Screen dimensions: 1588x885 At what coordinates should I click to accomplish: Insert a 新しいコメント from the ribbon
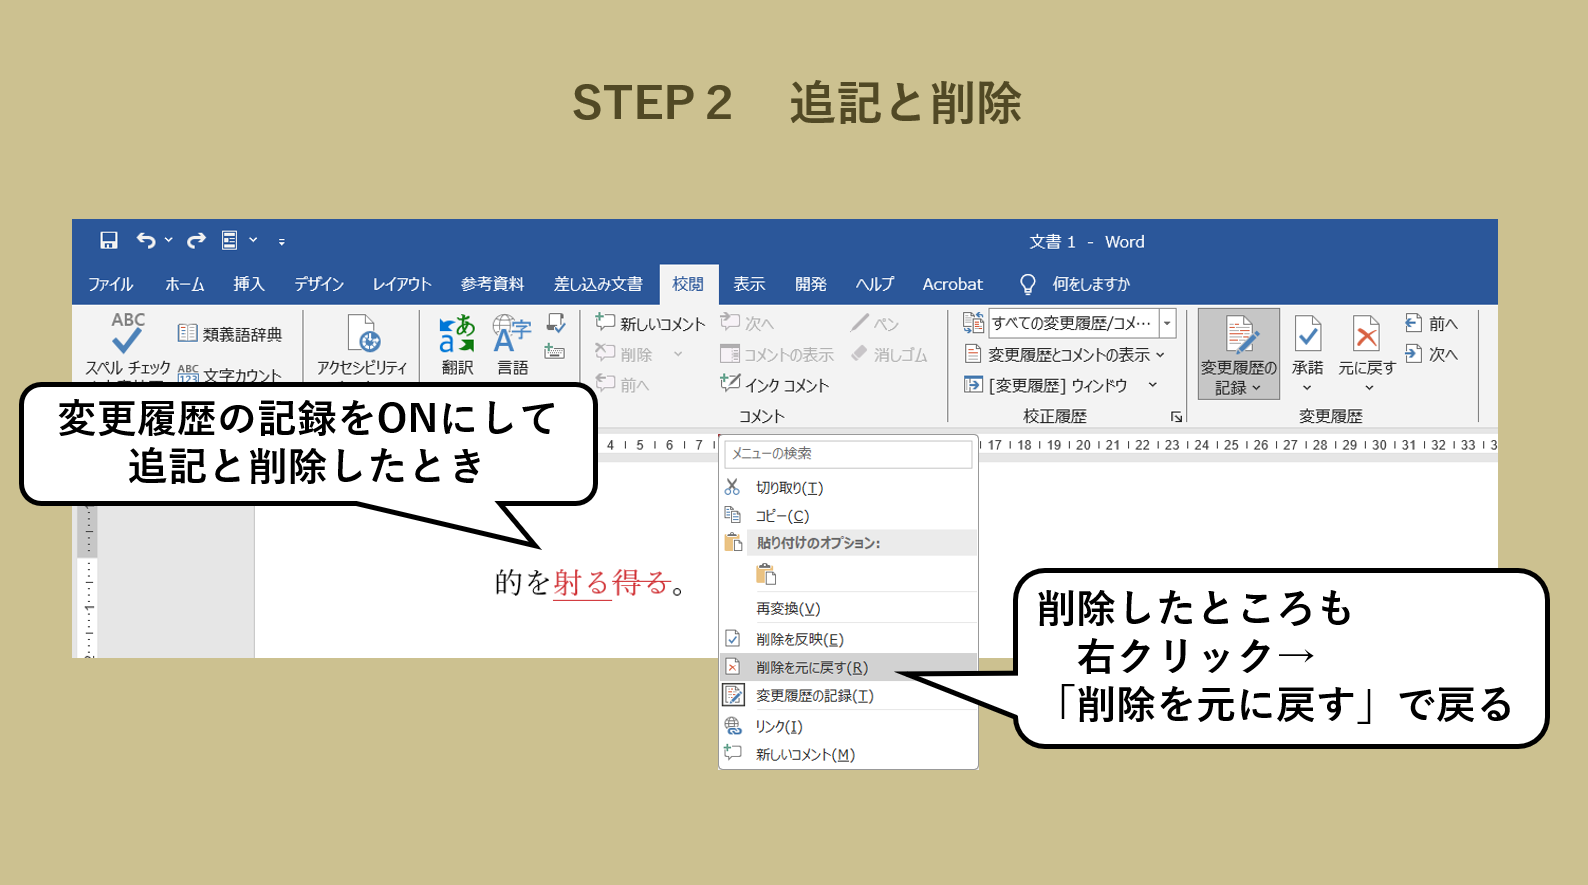(651, 323)
